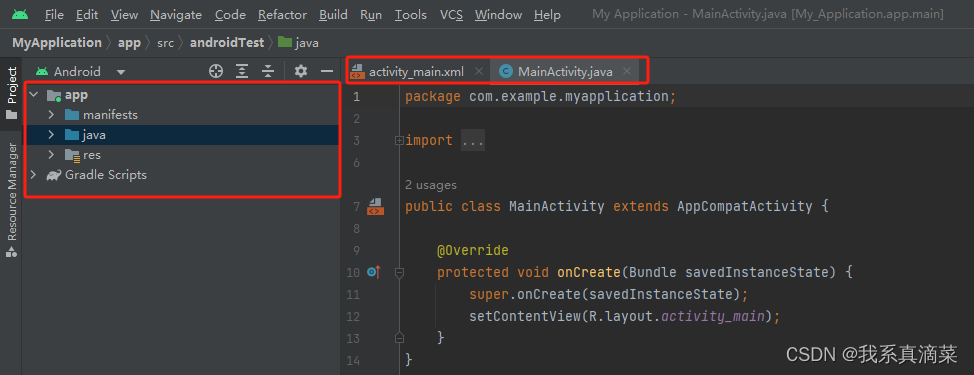Open the View menu
Image resolution: width=974 pixels, height=375 pixels.
pyautogui.click(x=124, y=15)
